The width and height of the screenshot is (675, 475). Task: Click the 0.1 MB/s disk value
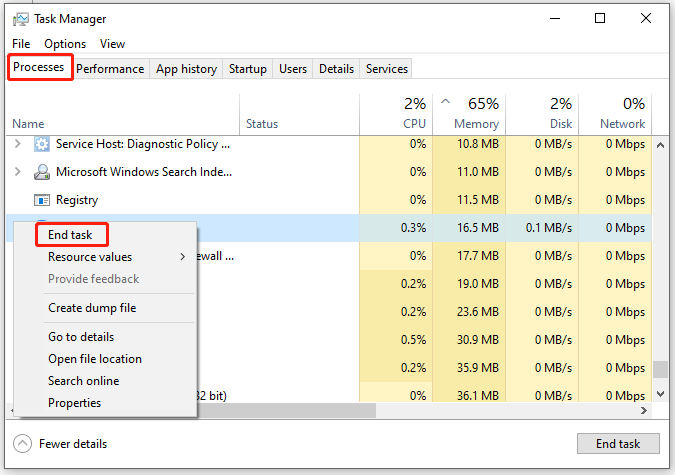[x=548, y=227]
